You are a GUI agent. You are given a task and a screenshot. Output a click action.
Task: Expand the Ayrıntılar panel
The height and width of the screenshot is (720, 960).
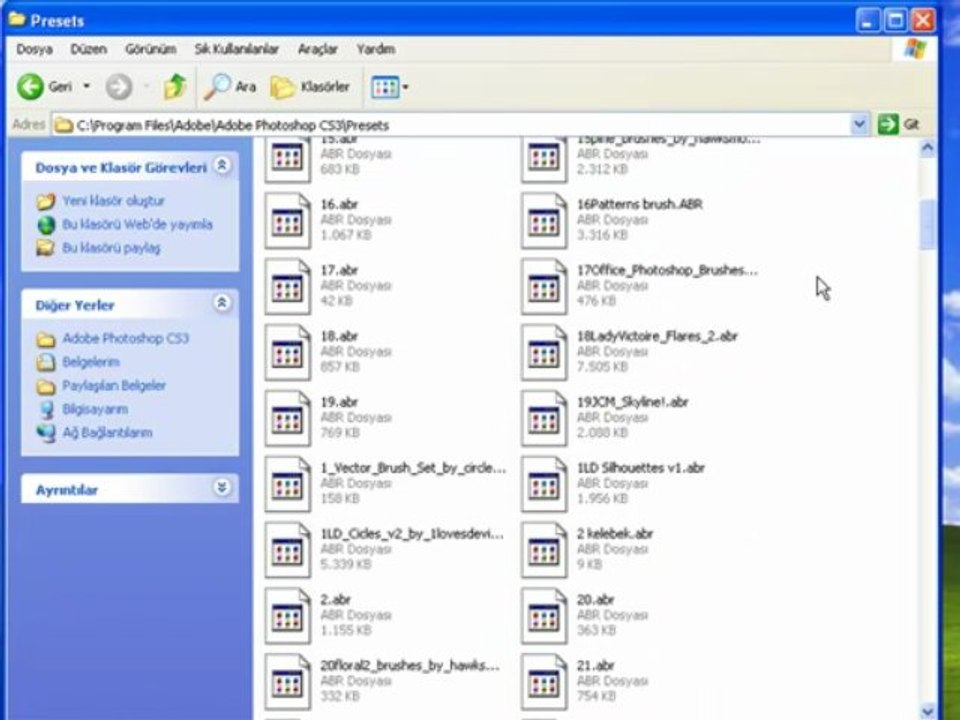pyautogui.click(x=222, y=487)
